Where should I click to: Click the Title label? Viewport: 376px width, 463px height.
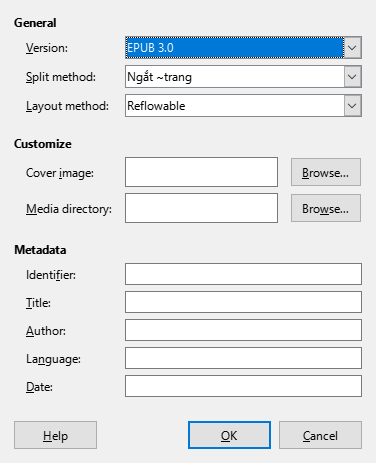[x=38, y=303]
